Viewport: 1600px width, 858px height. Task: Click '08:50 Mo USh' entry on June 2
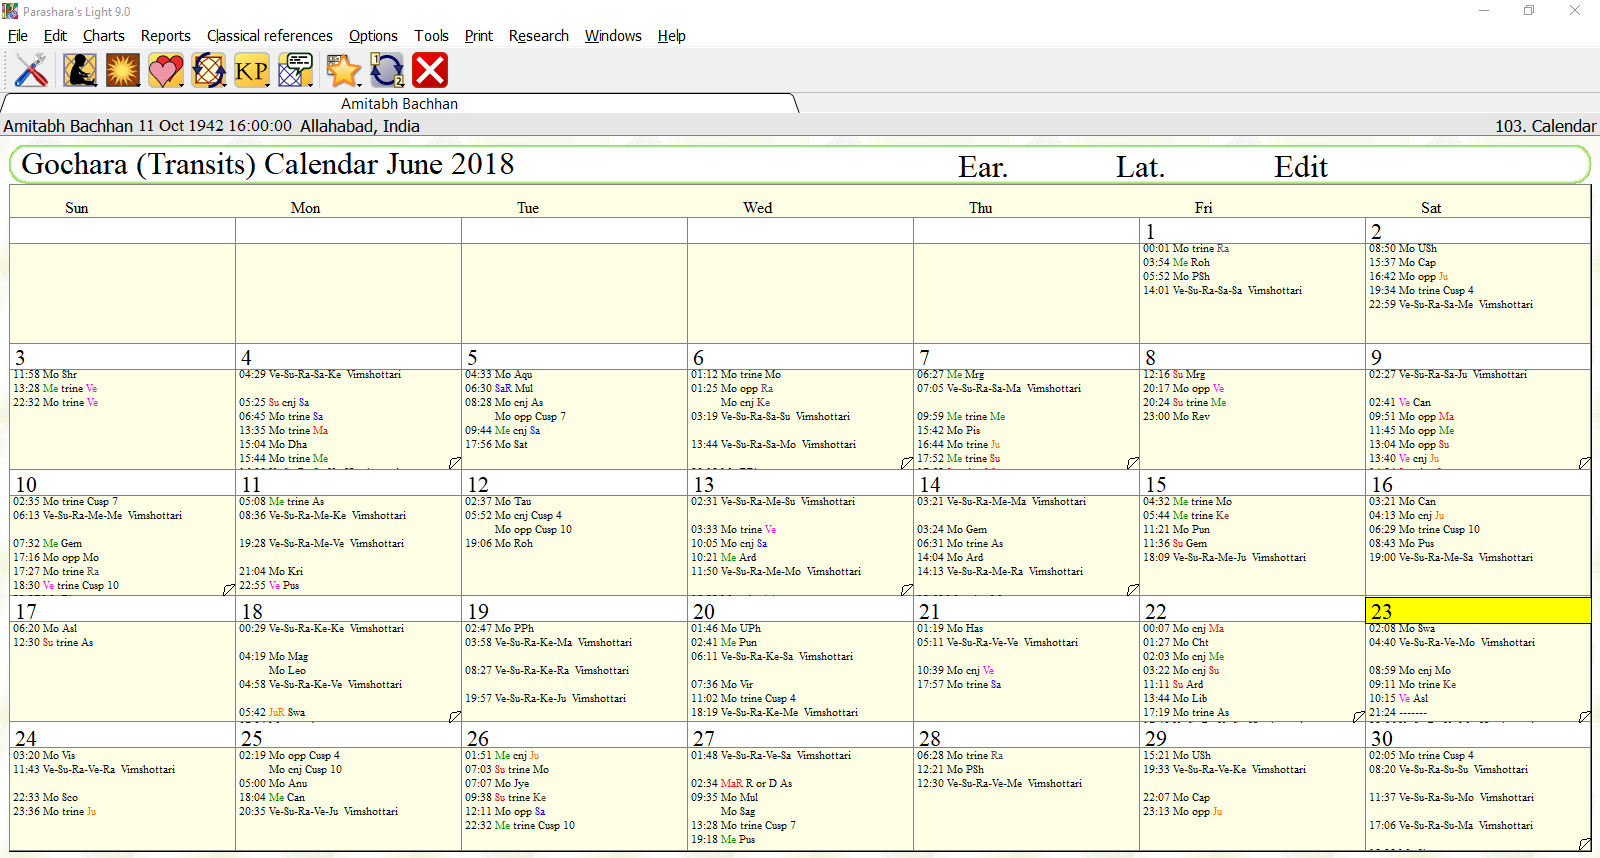[1403, 248]
